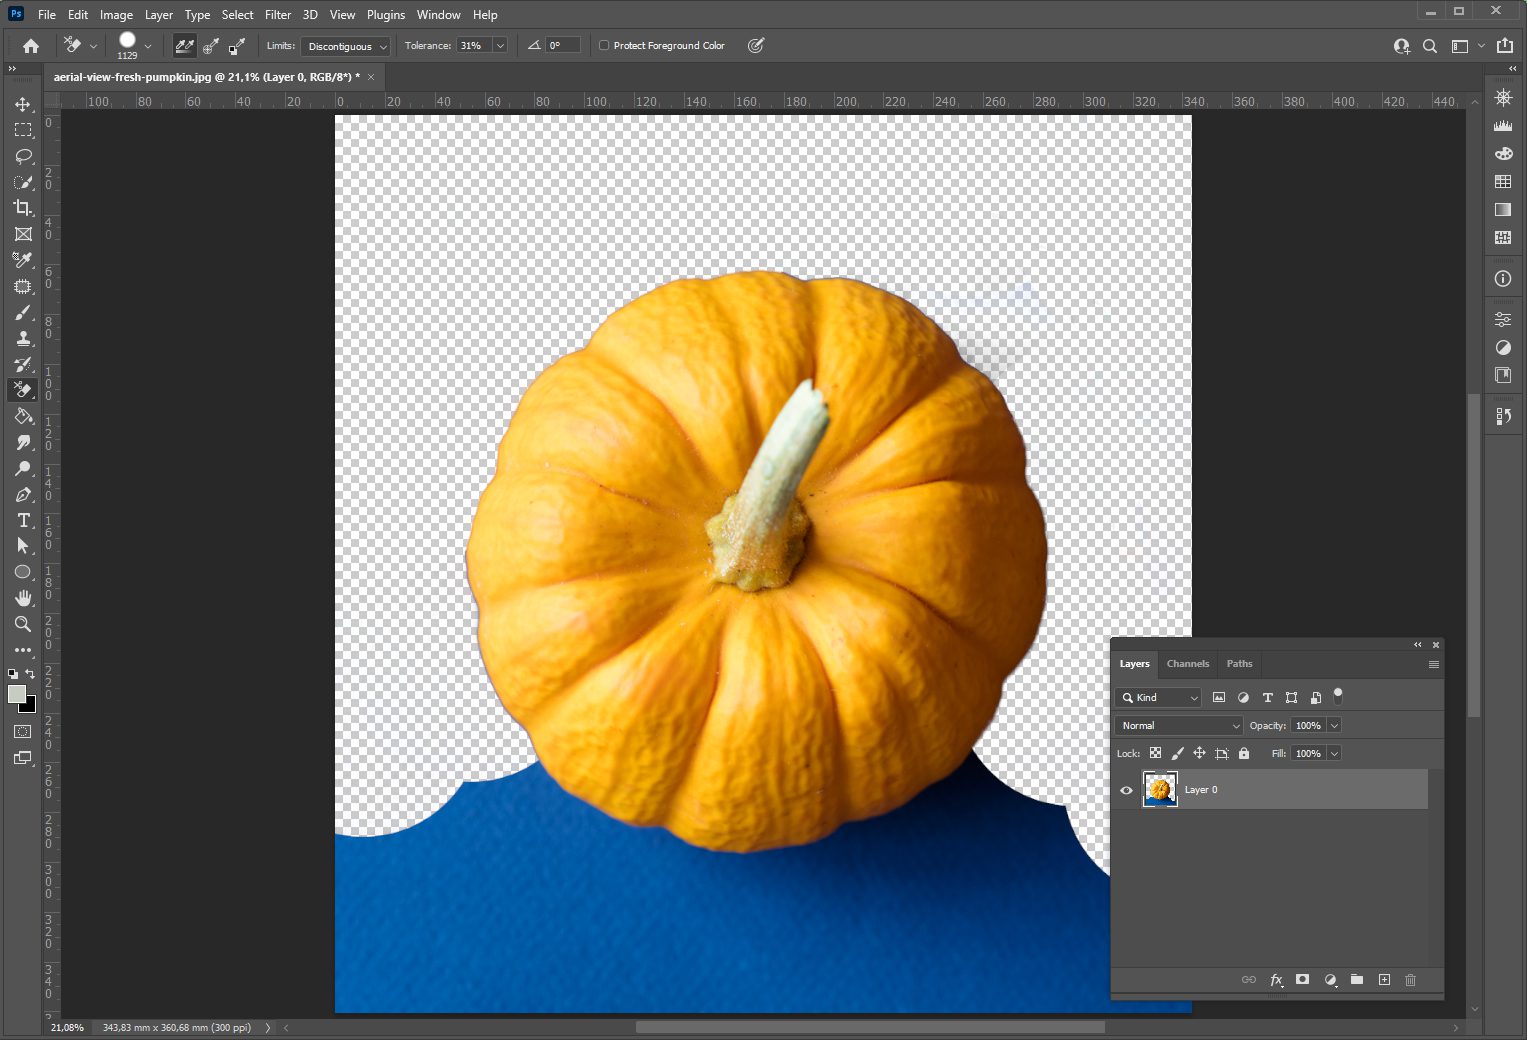Click the foreground color swatch
Screen dimensions: 1527x1040
[x=17, y=694]
